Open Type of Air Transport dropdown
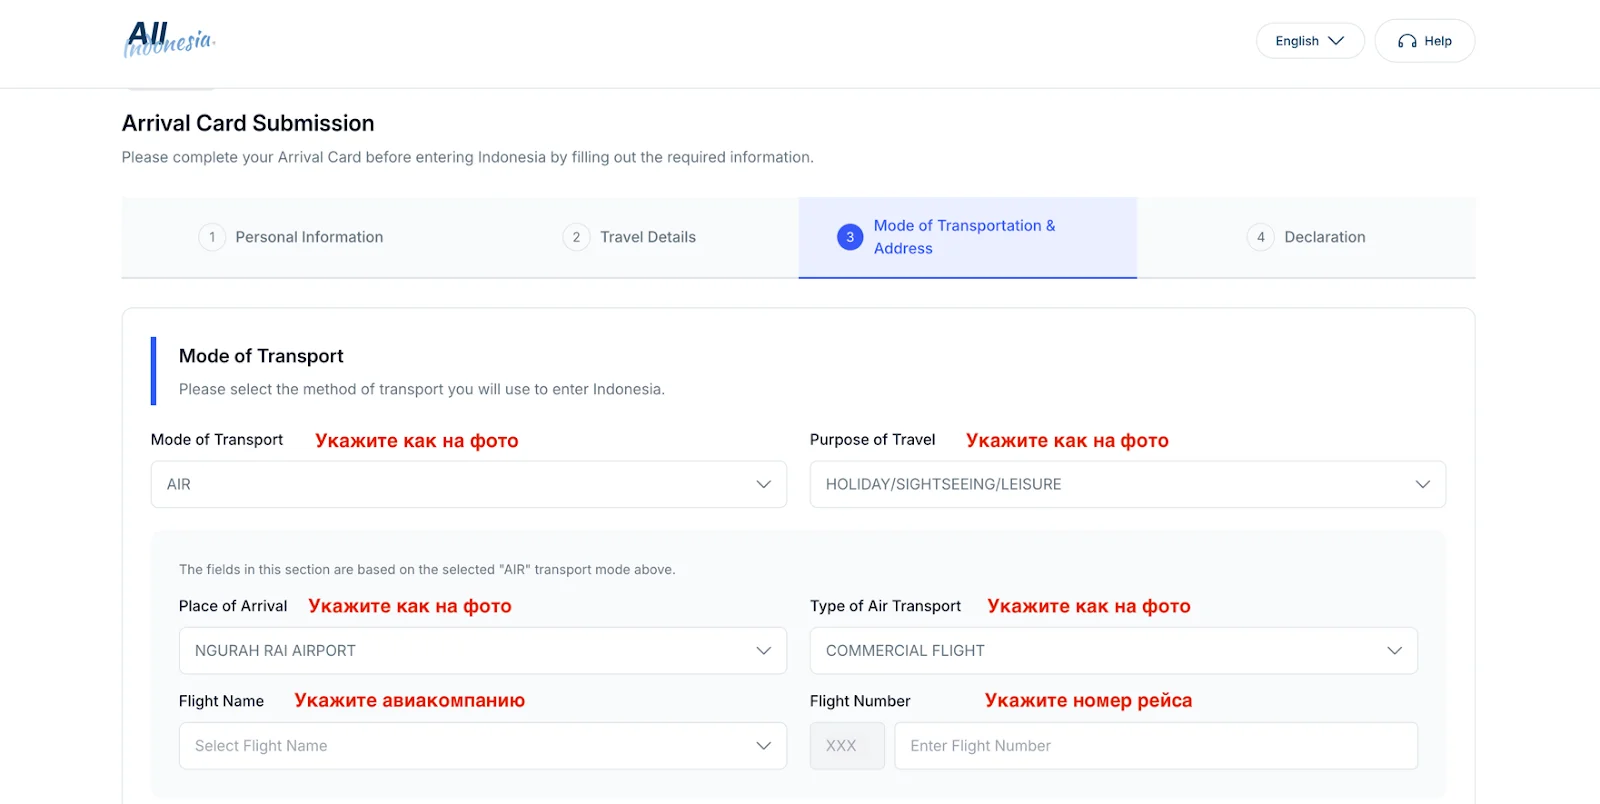Image resolution: width=1600 pixels, height=804 pixels. click(x=1113, y=651)
